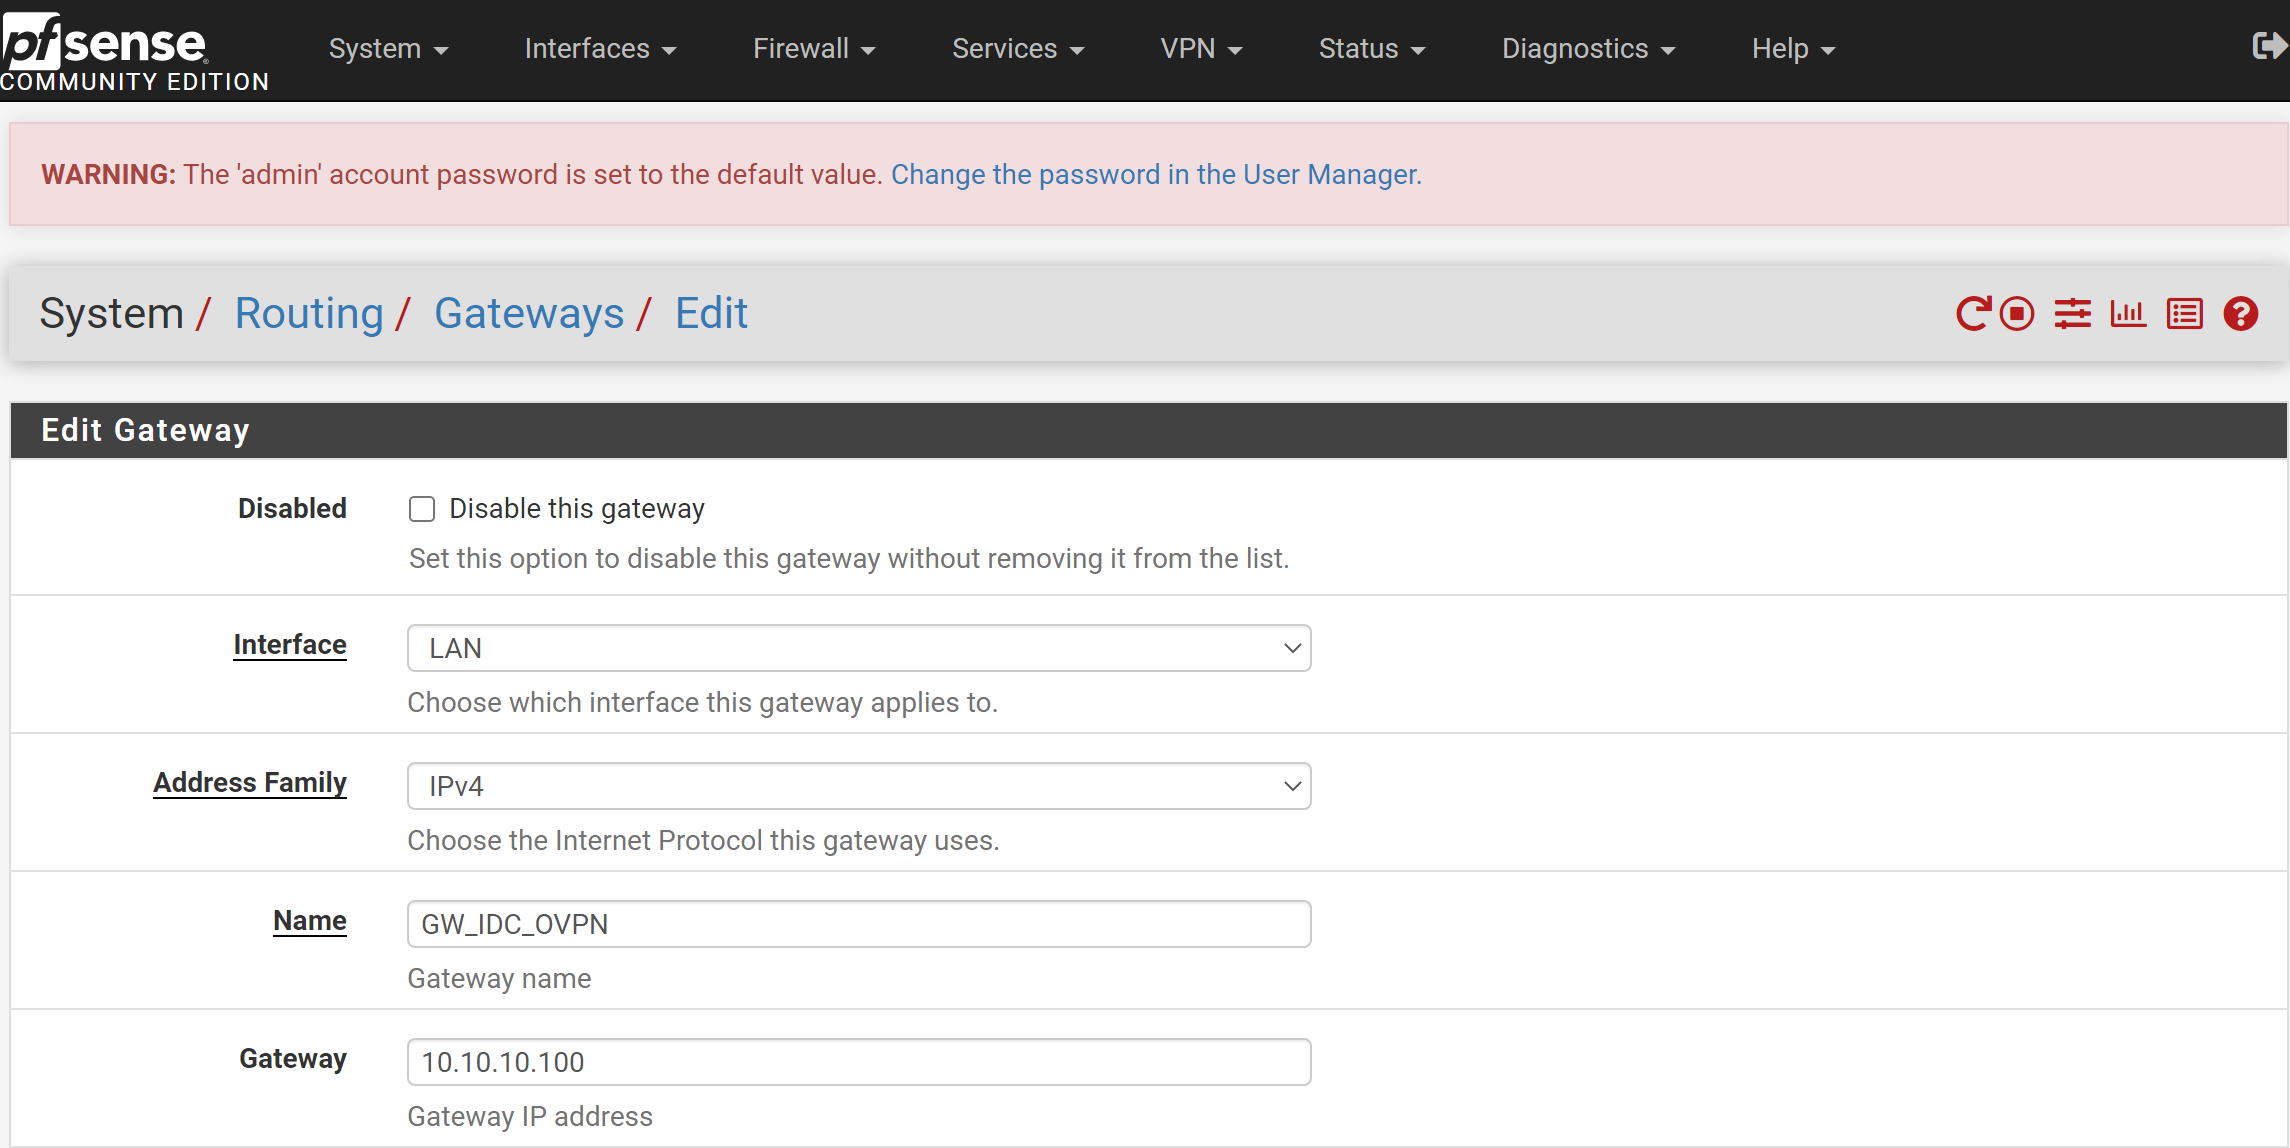Click the Gateway IP address input field
Image resolution: width=2290 pixels, height=1148 pixels.
click(859, 1062)
